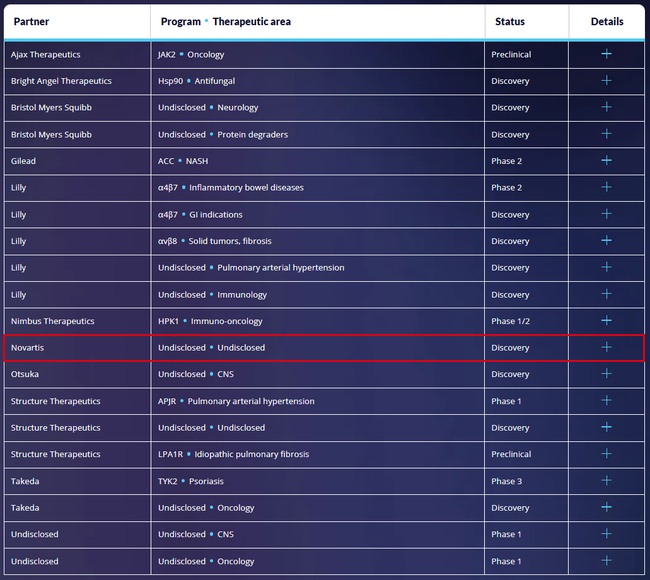Screen dimensions: 650x580
Task: Click α4β7 Inflammatory bowel diseases cell
Action: (318, 187)
